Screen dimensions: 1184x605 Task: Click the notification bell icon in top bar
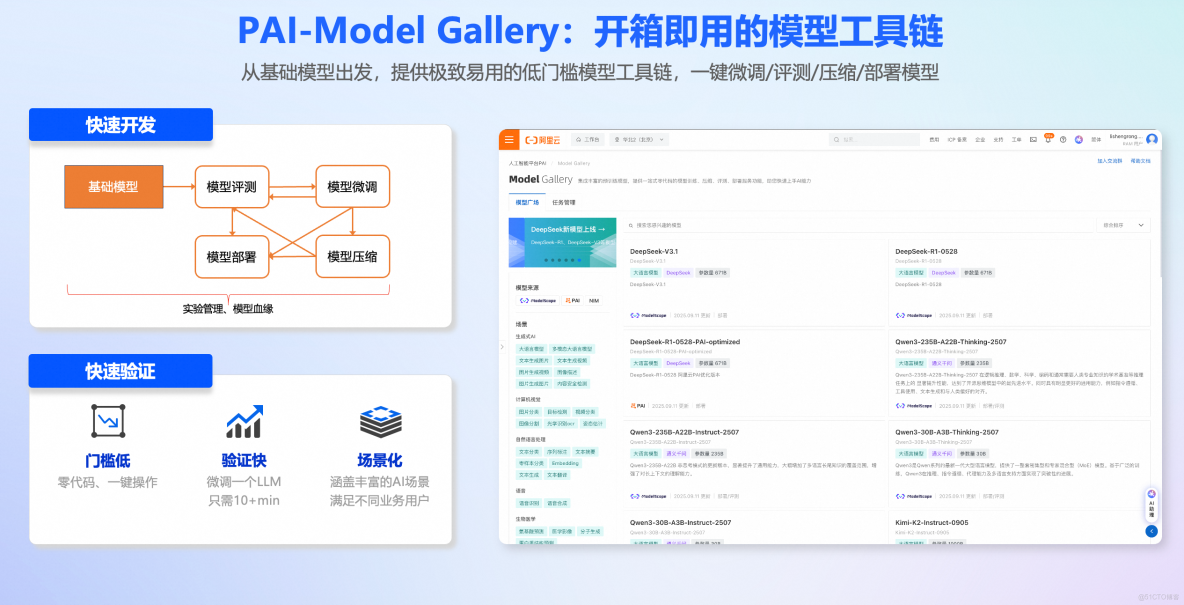tap(1047, 140)
